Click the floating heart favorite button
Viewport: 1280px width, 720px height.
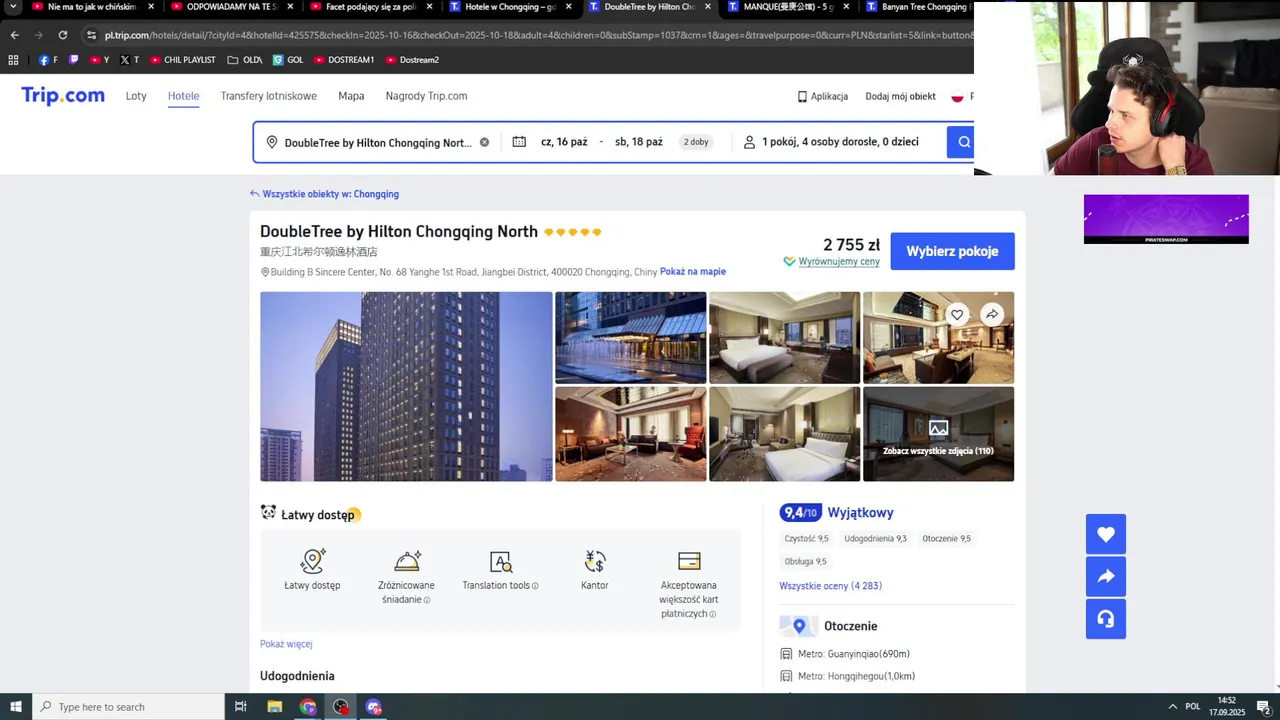(1106, 534)
